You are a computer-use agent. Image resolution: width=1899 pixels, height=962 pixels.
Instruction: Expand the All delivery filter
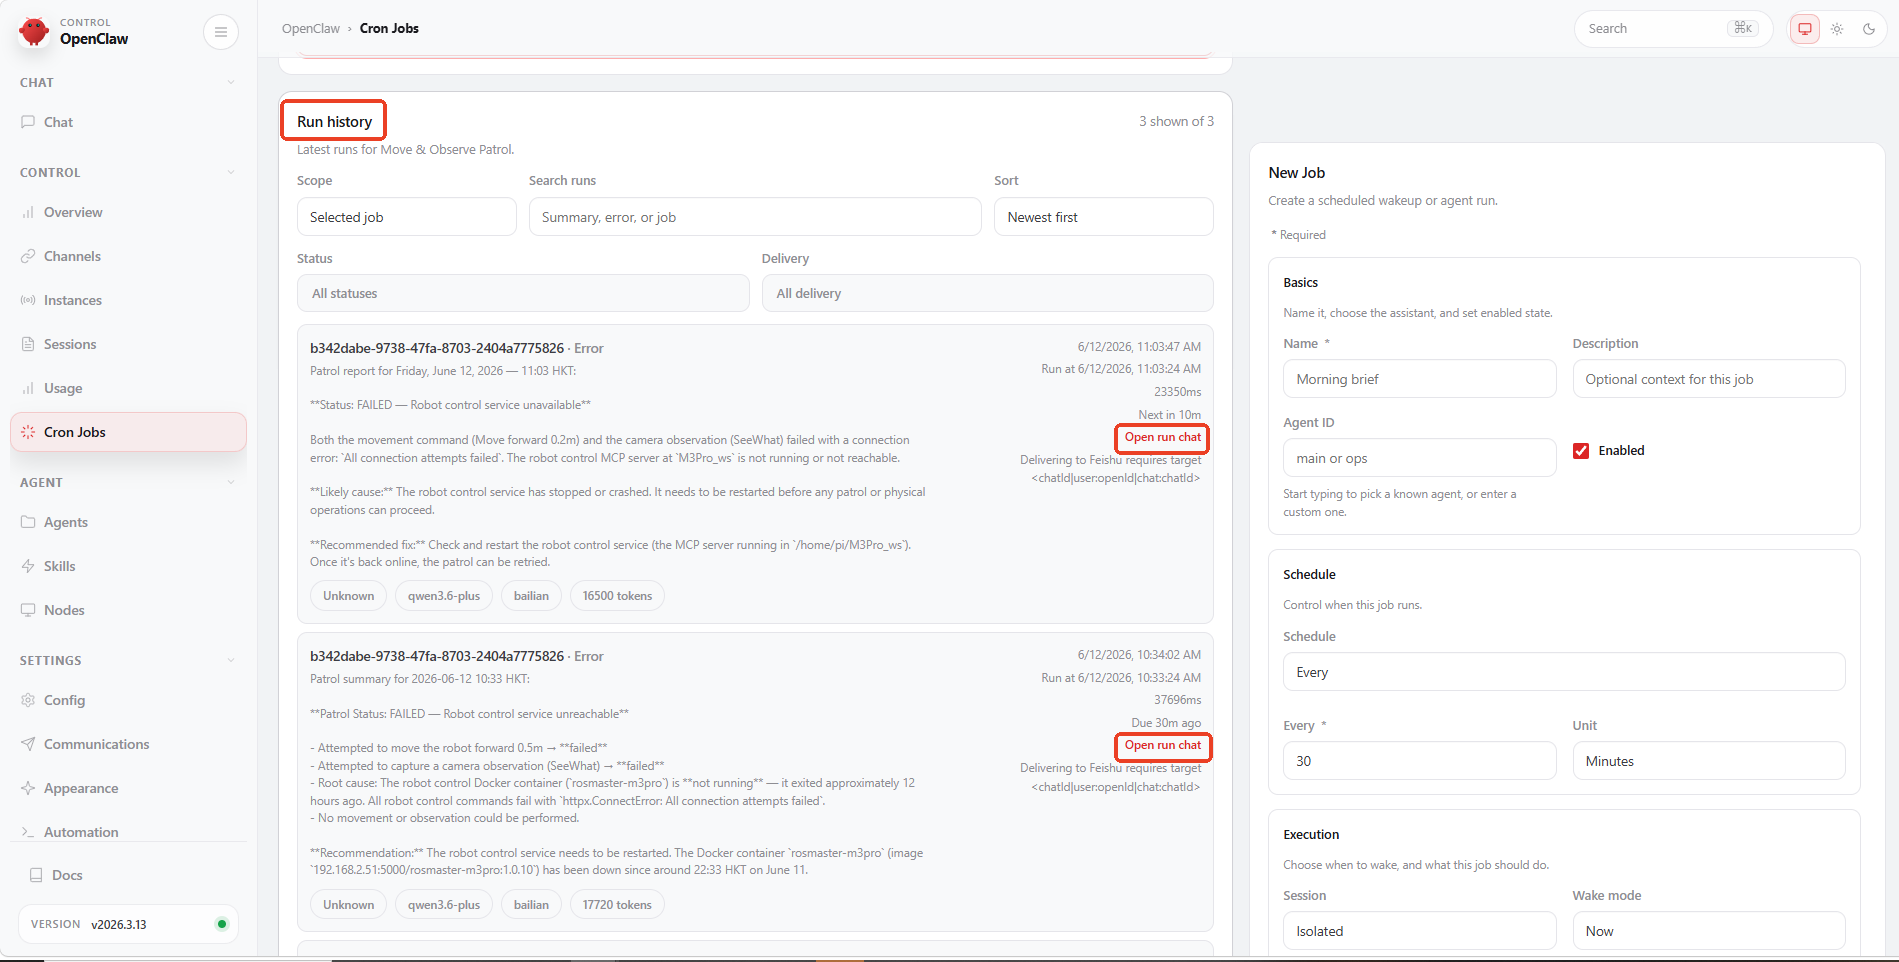[988, 293]
